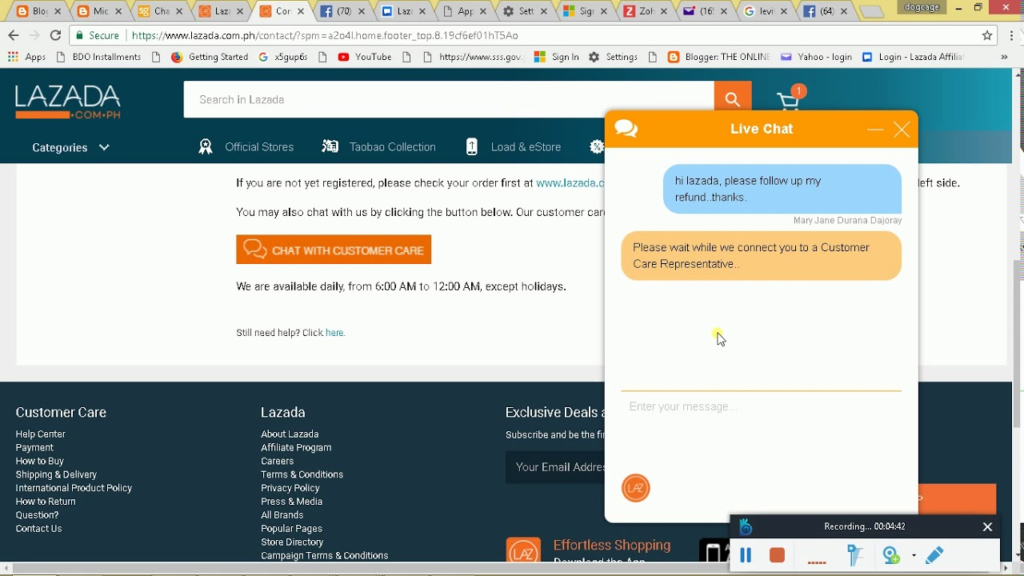Open the YouTube bookmark

[365, 57]
